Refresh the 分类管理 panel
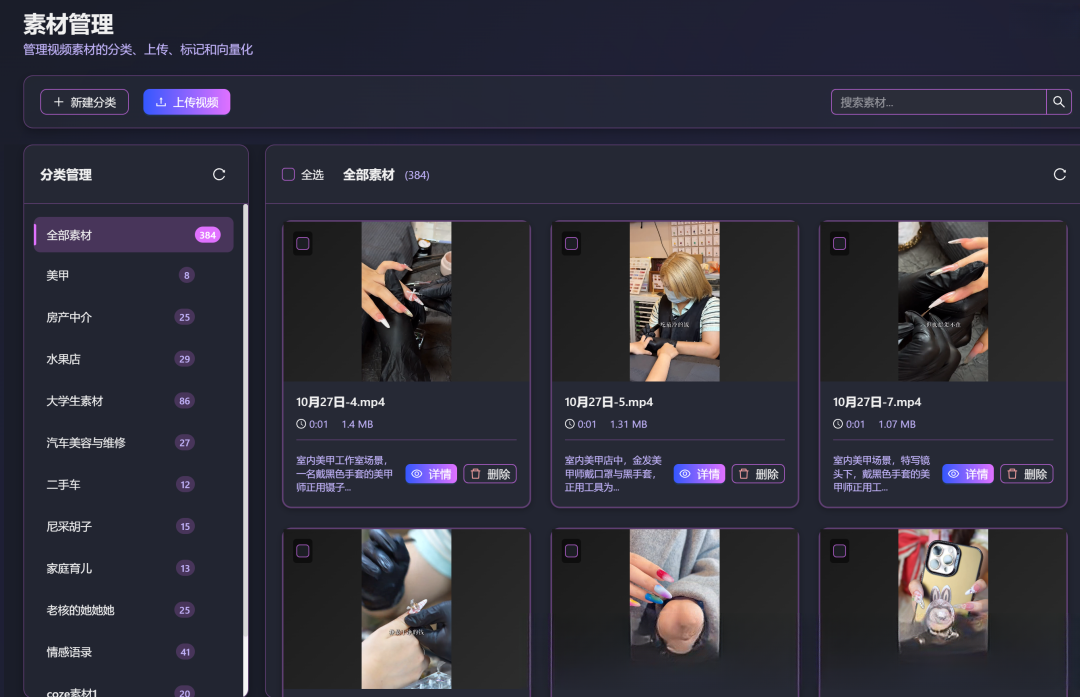The width and height of the screenshot is (1080, 697). pos(219,173)
